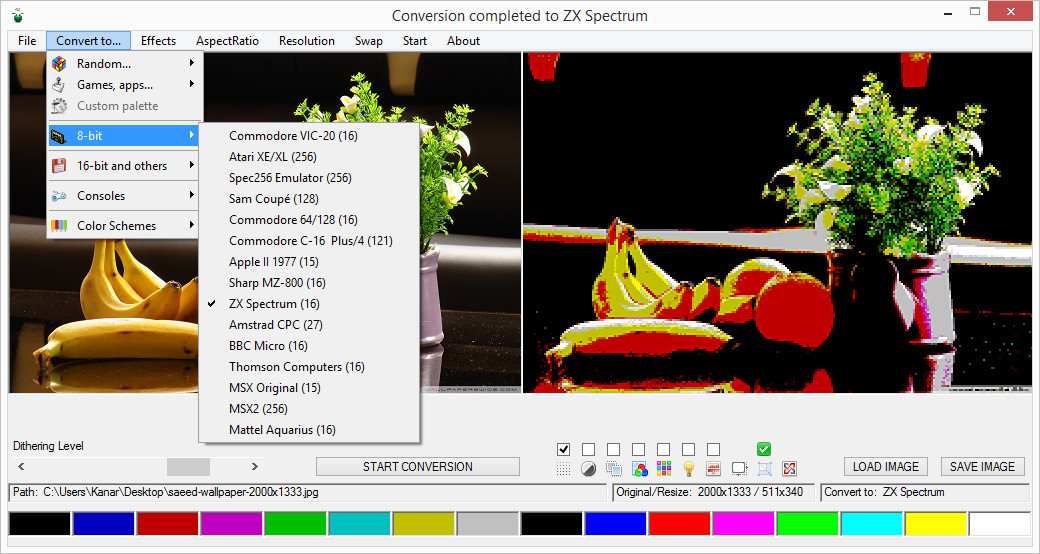The image size is (1040, 554).
Task: Click the joystick icon beside Games, apps
Action: tap(59, 85)
